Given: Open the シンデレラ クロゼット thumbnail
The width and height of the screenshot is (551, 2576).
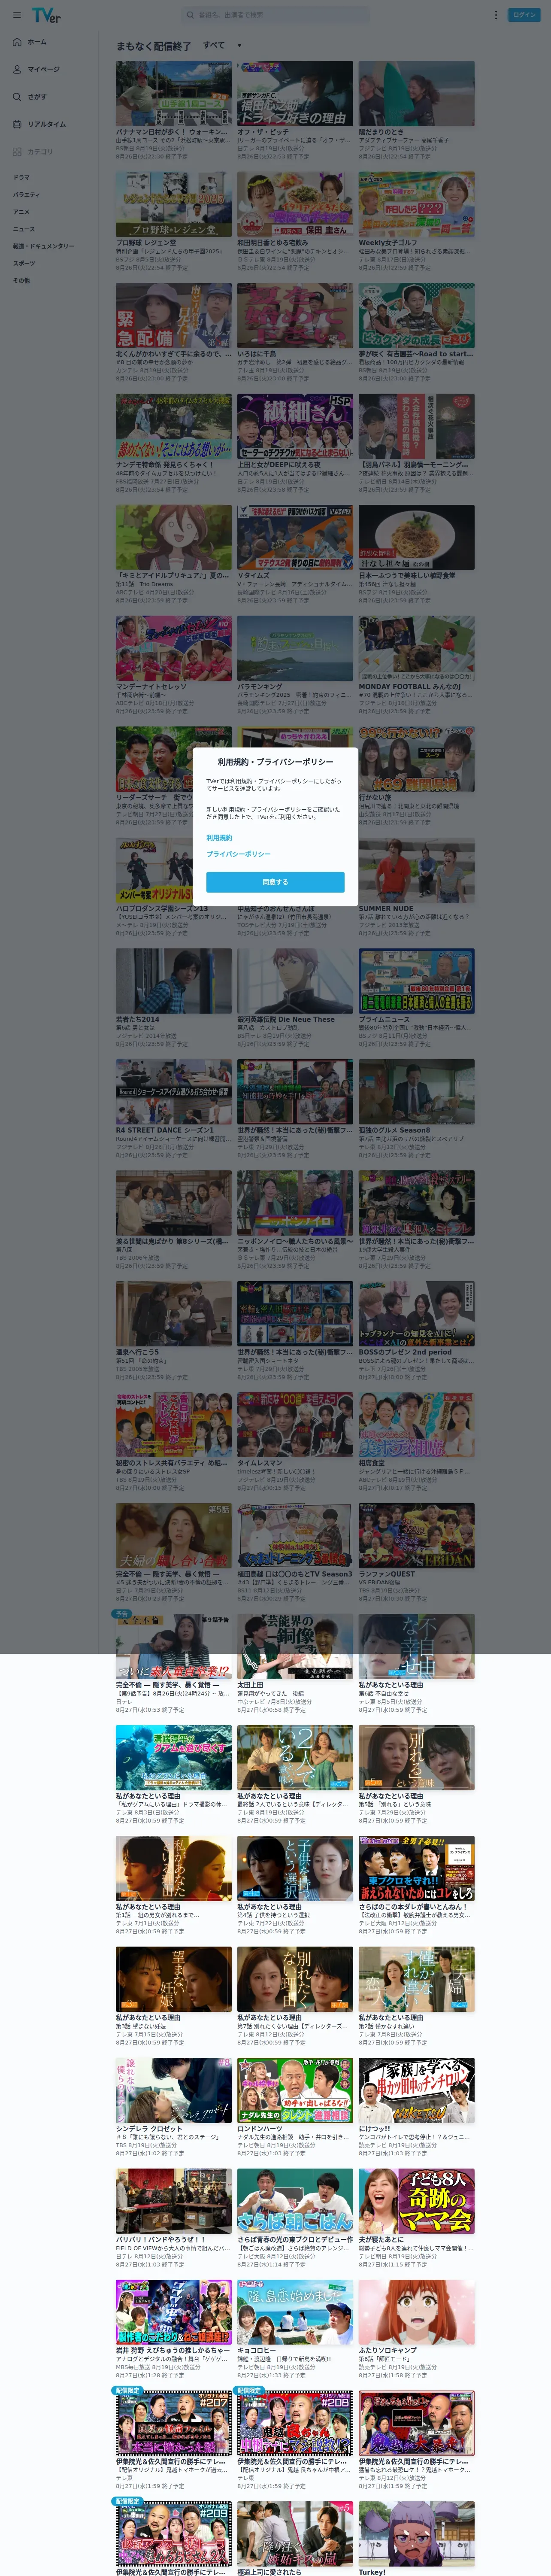Looking at the screenshot, I should click(173, 2090).
